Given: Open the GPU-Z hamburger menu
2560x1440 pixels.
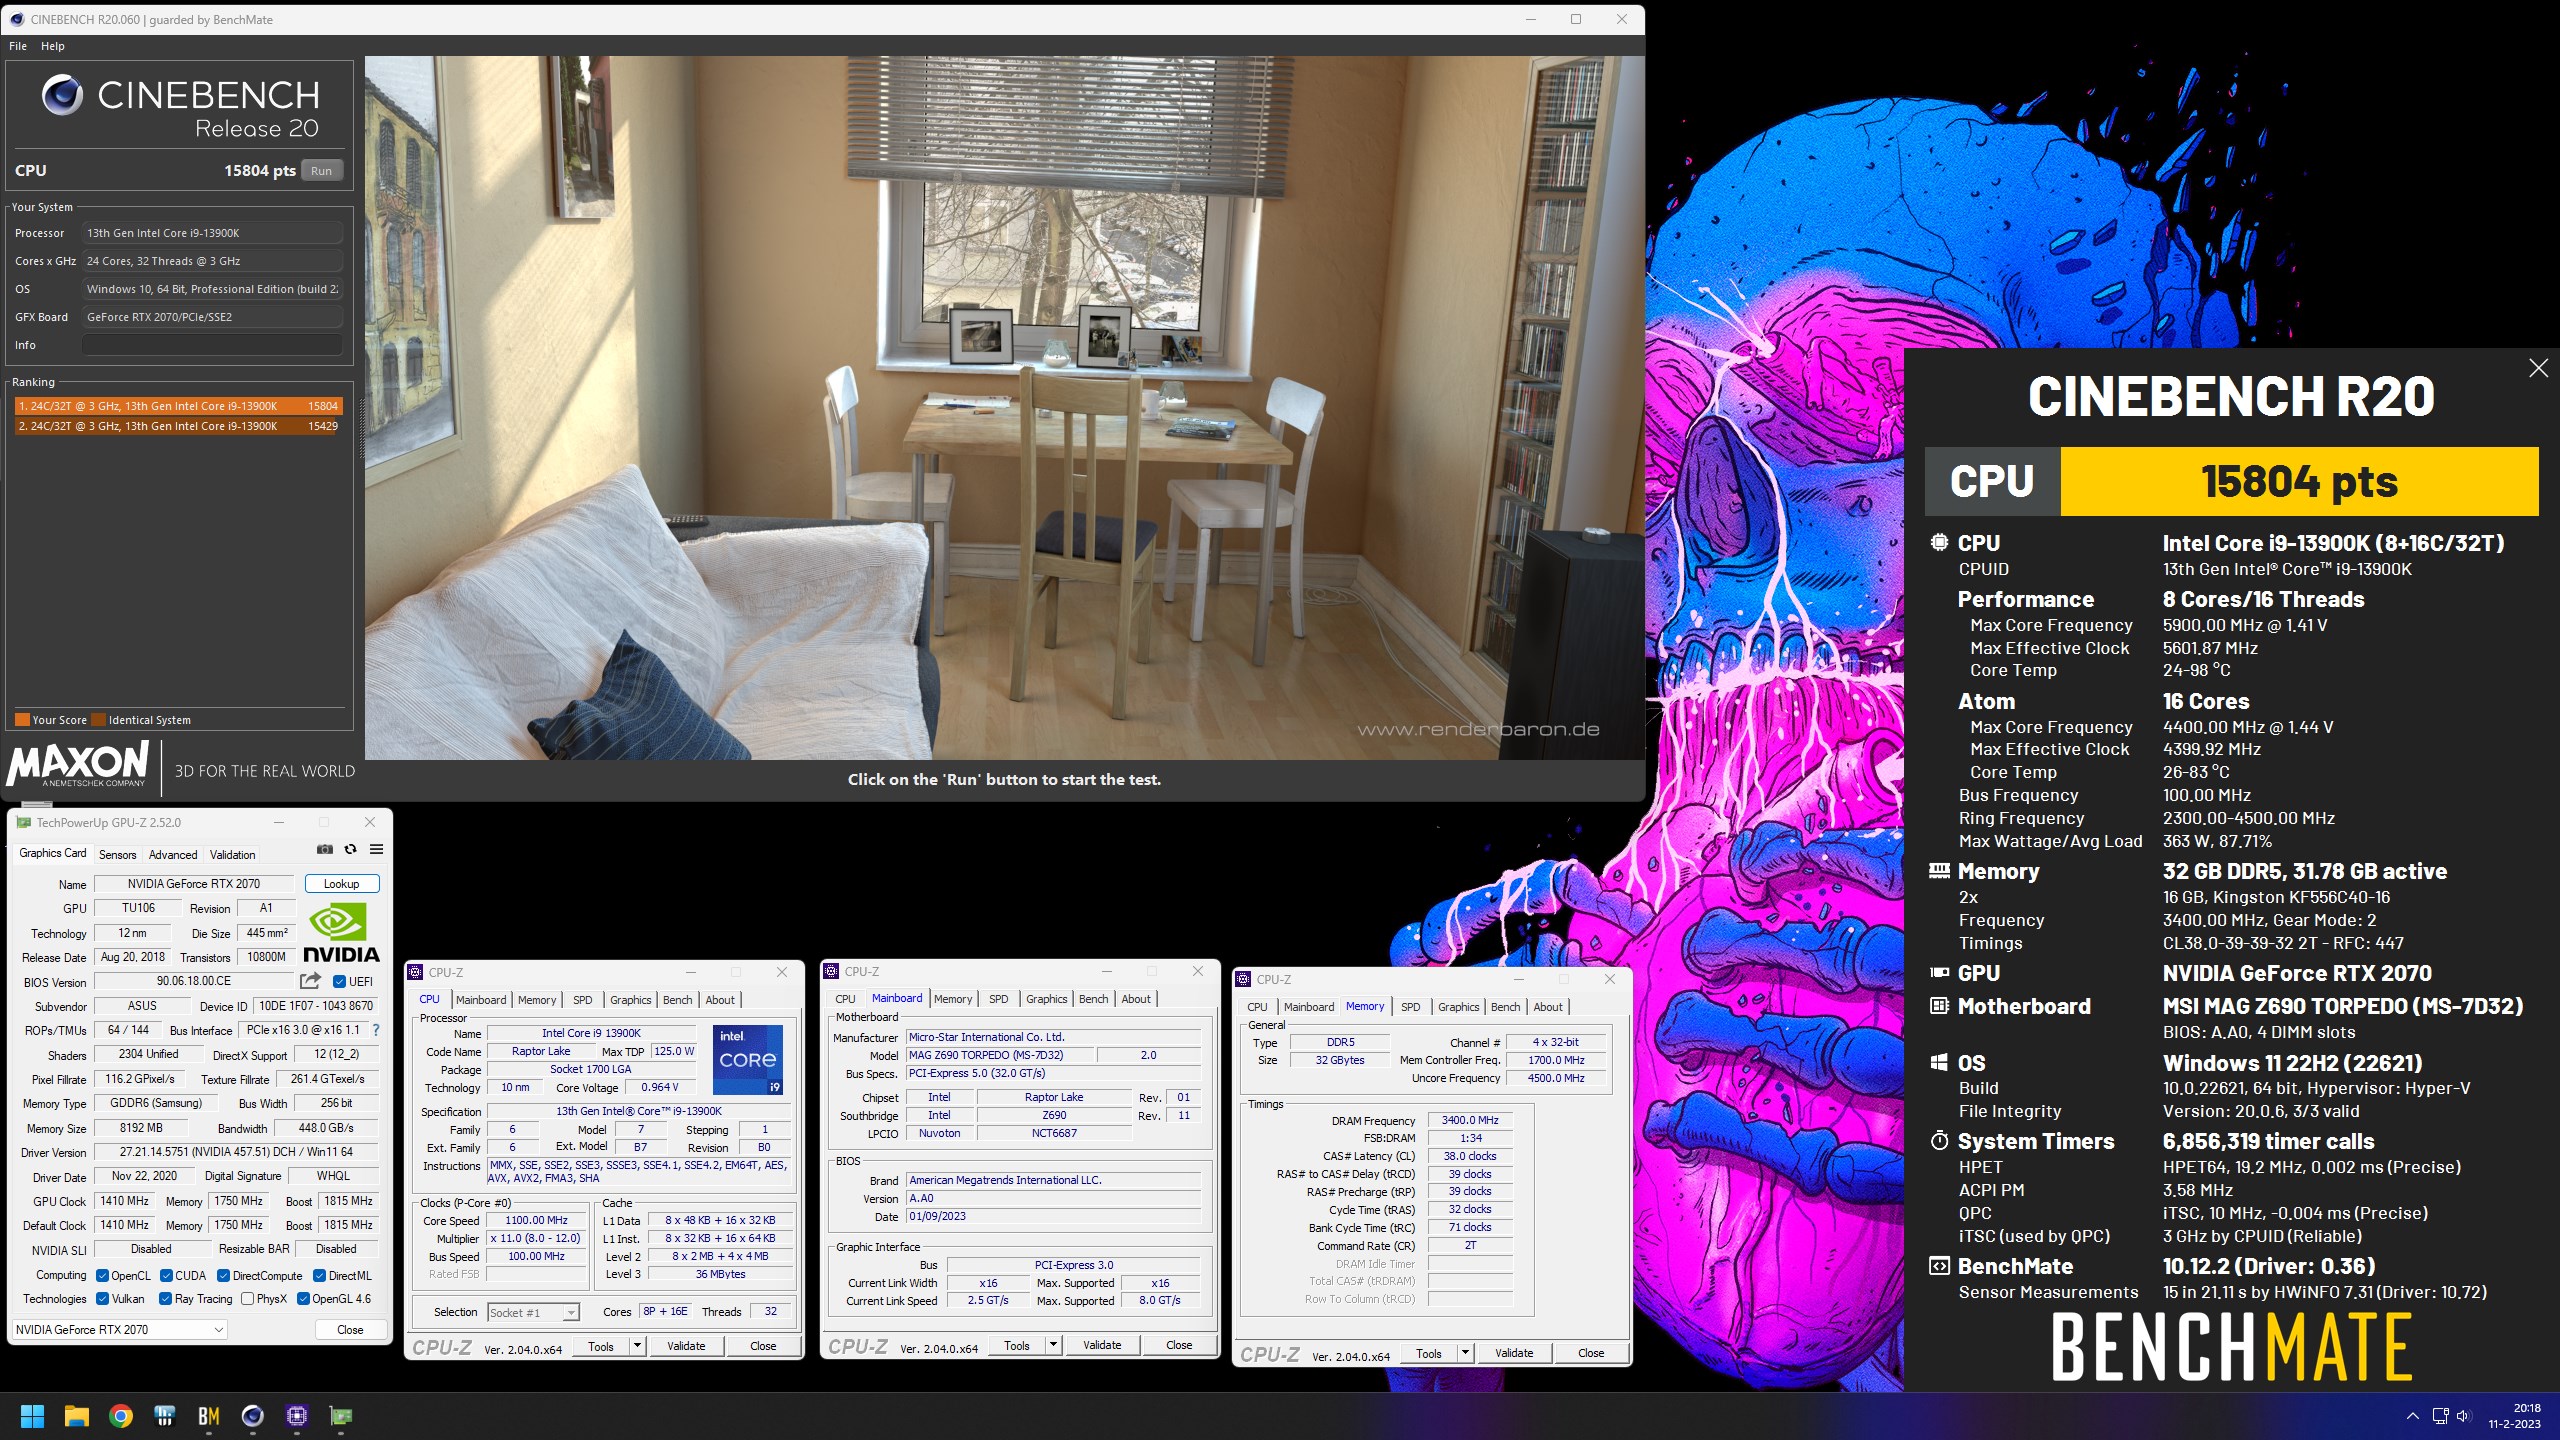Looking at the screenshot, I should click(376, 849).
